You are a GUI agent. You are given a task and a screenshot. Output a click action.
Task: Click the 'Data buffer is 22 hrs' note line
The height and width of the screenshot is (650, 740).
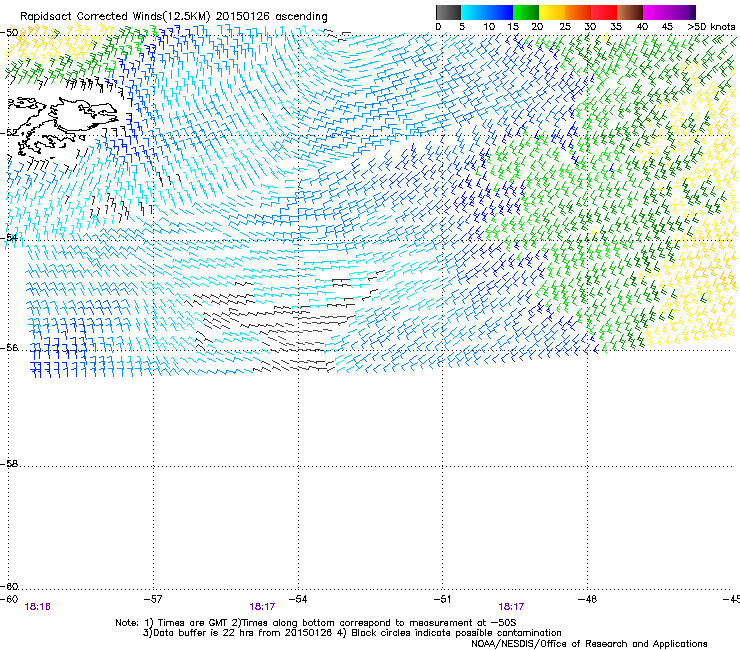point(352,633)
